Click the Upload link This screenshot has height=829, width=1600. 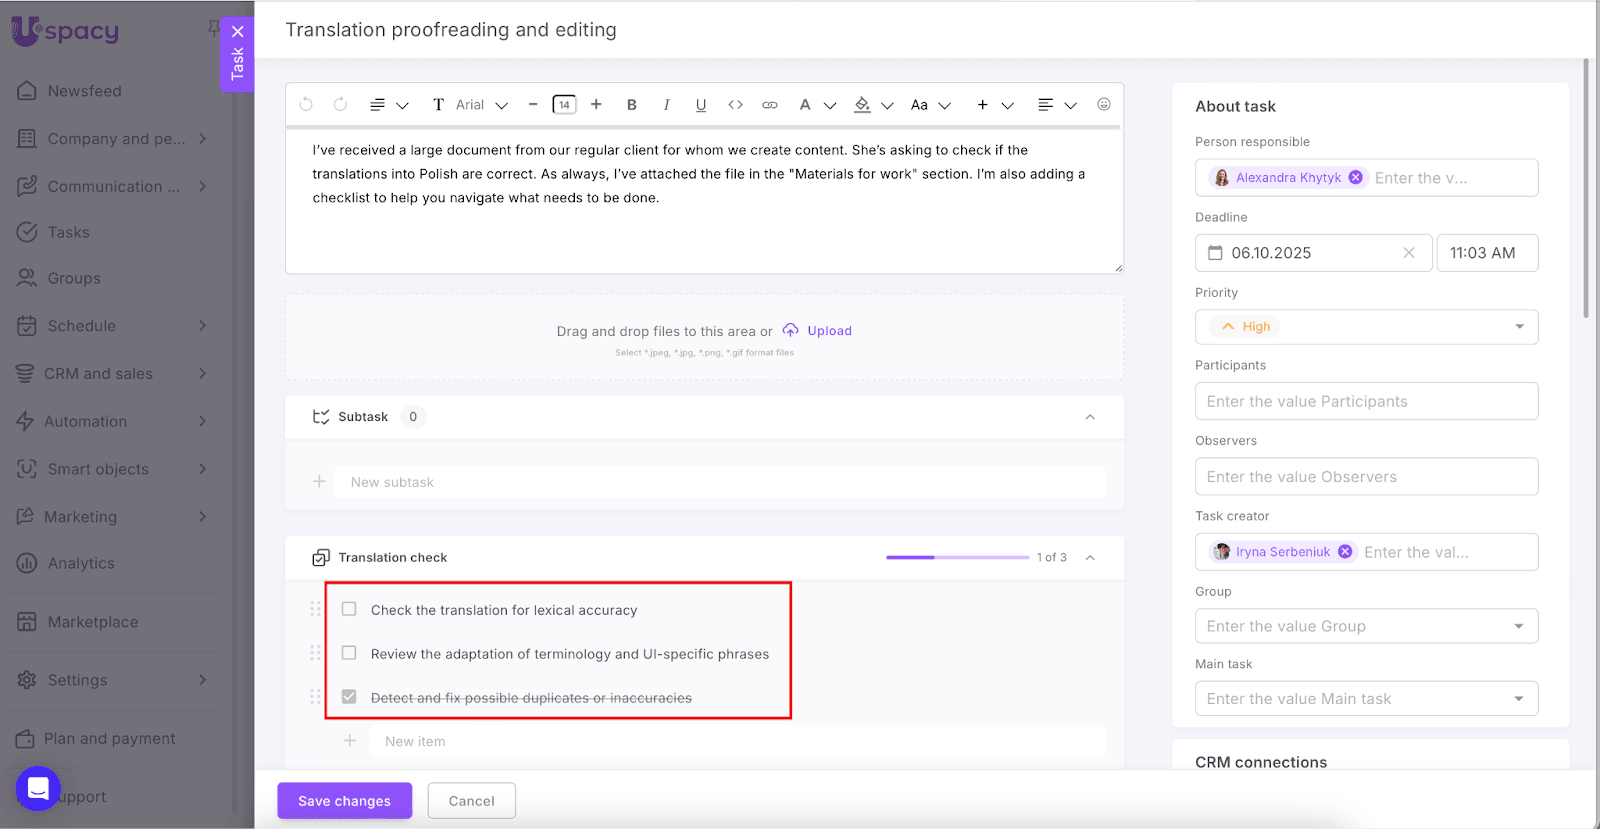tap(829, 331)
